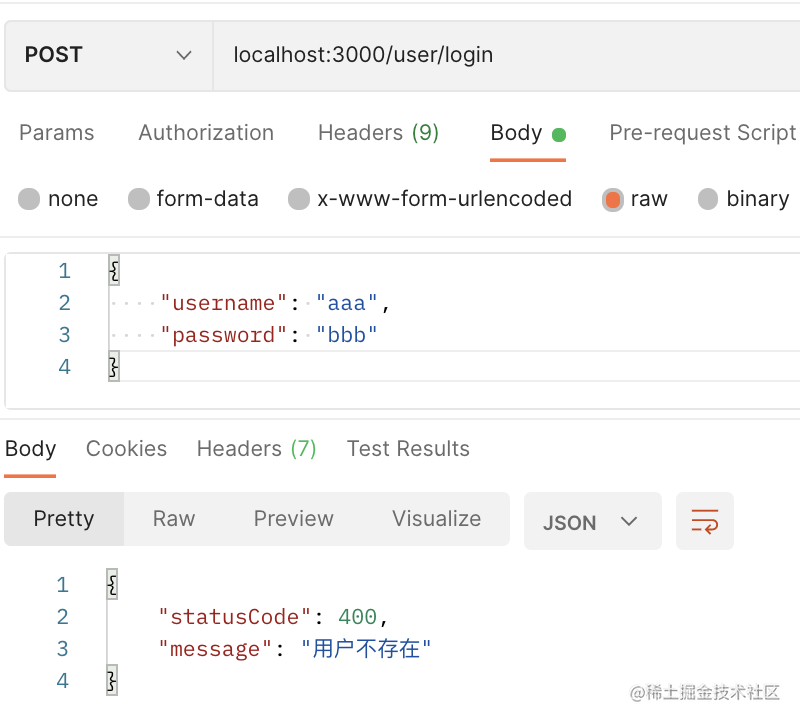800x722 pixels.
Task: Switch to Pre-request Script tab
Action: tap(702, 133)
